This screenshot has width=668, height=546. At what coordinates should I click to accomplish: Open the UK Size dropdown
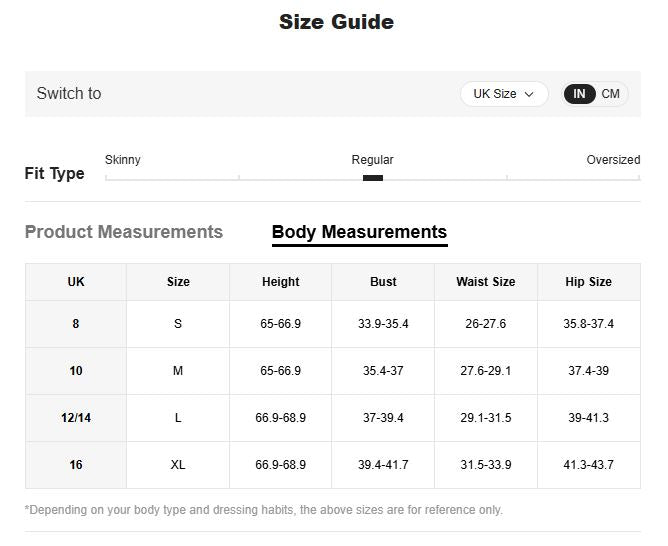[x=504, y=94]
